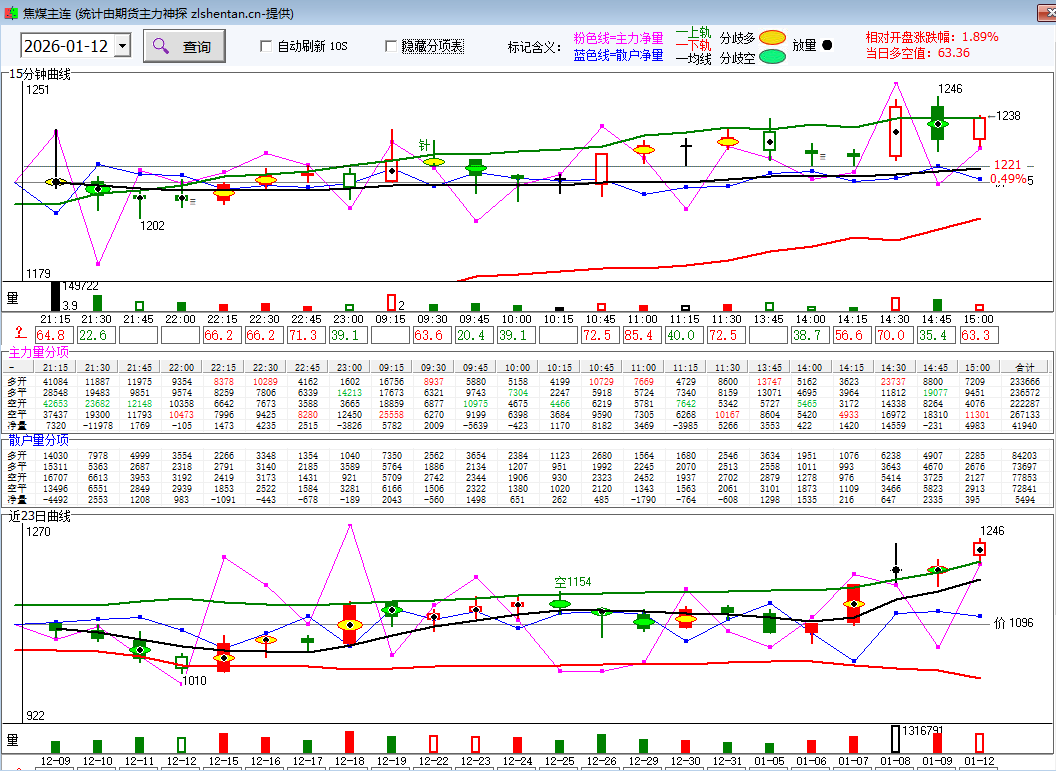1056x771 pixels.
Task: Click the 针 marker on 15-minute chart
Action: pos(424,145)
